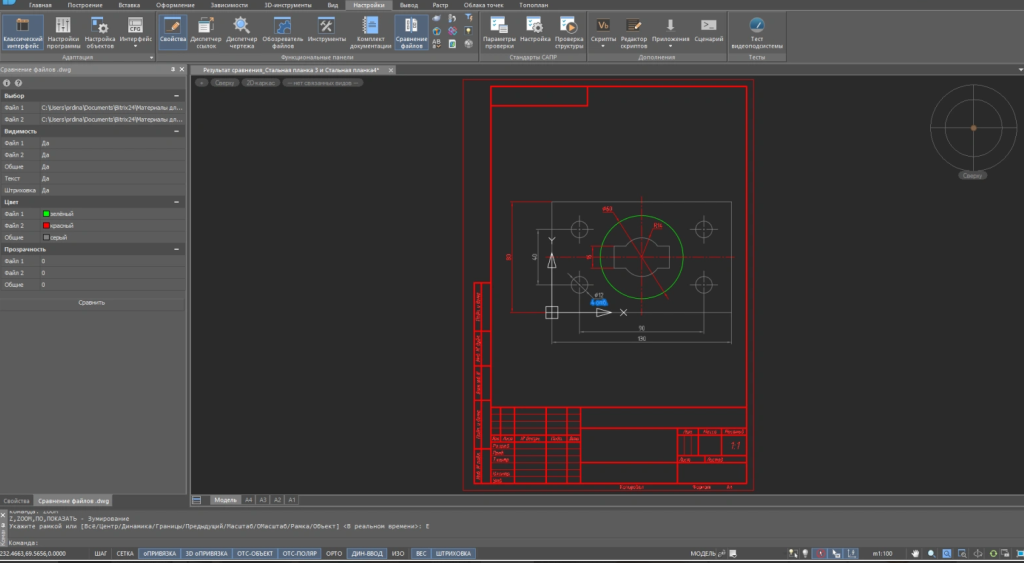This screenshot has width=1024, height=563.
Task: Open the Редактор скриптов tool
Action: 635,30
